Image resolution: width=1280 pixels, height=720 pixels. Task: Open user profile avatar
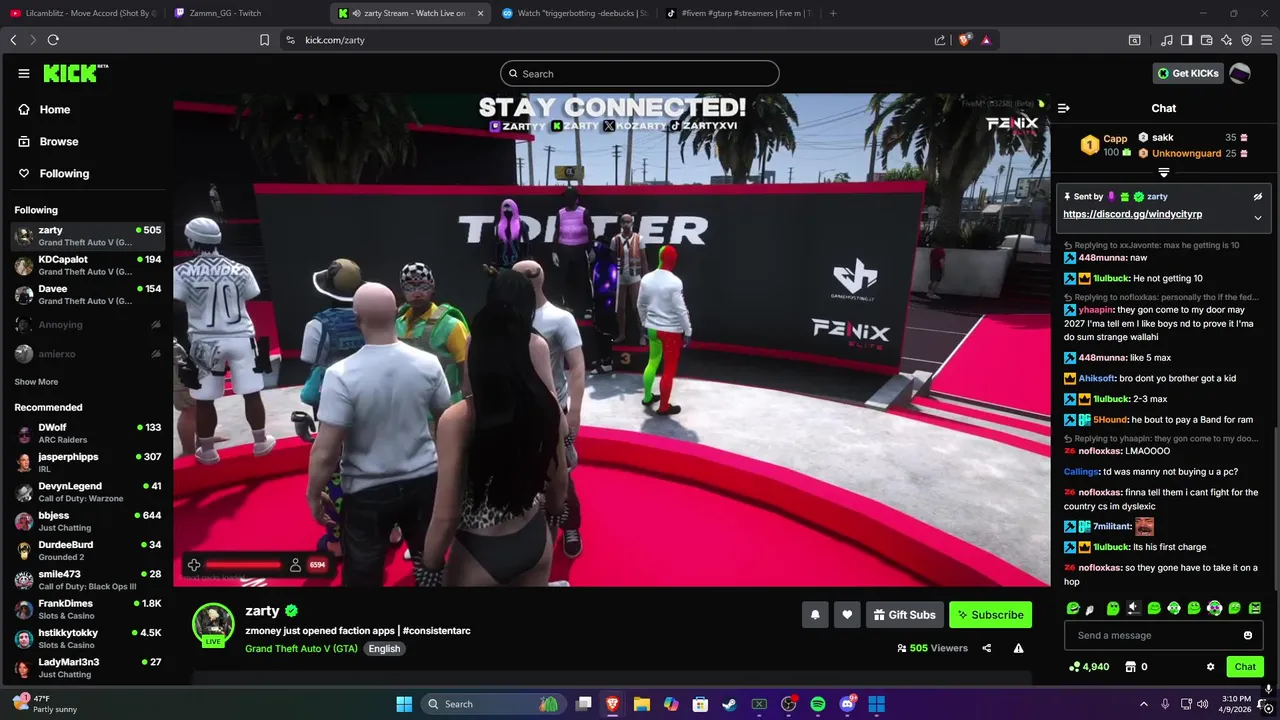click(x=1240, y=73)
